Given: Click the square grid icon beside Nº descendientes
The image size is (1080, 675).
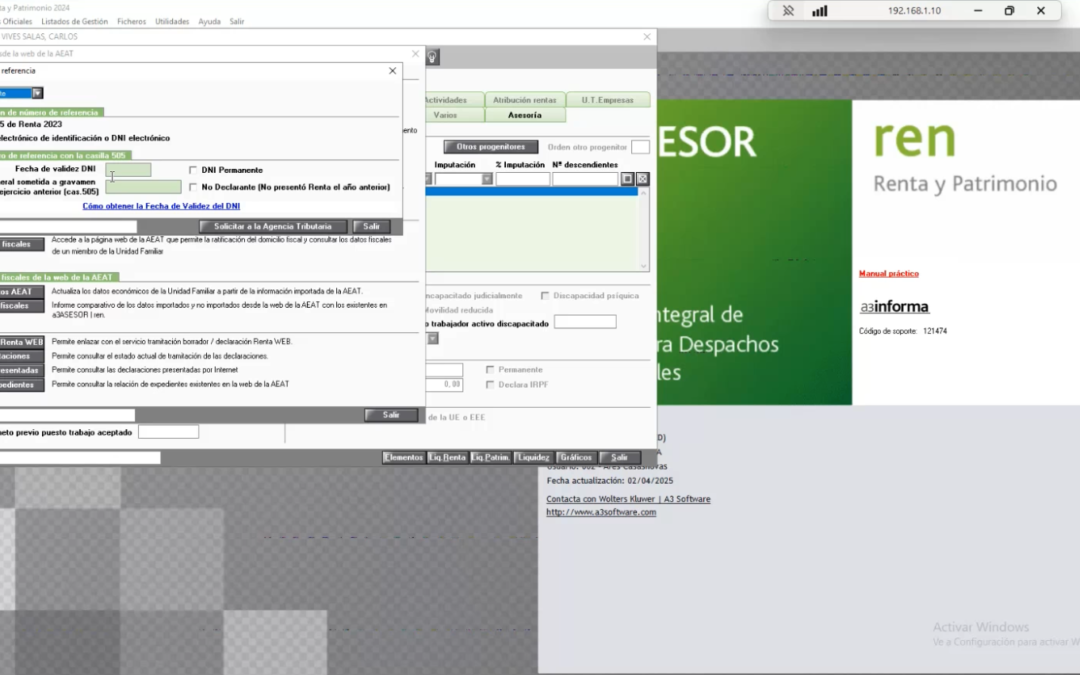Looking at the screenshot, I should pos(627,179).
